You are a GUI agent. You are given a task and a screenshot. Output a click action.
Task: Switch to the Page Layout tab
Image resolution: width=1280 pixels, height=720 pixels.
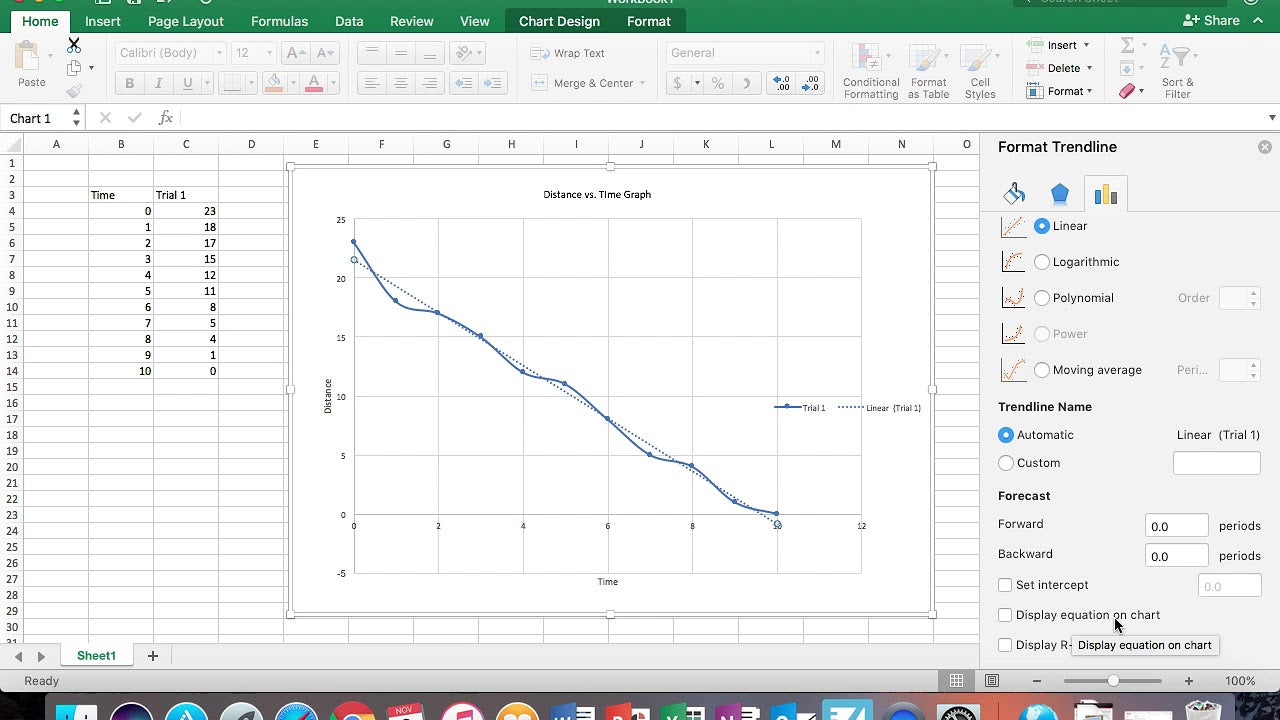pyautogui.click(x=186, y=21)
